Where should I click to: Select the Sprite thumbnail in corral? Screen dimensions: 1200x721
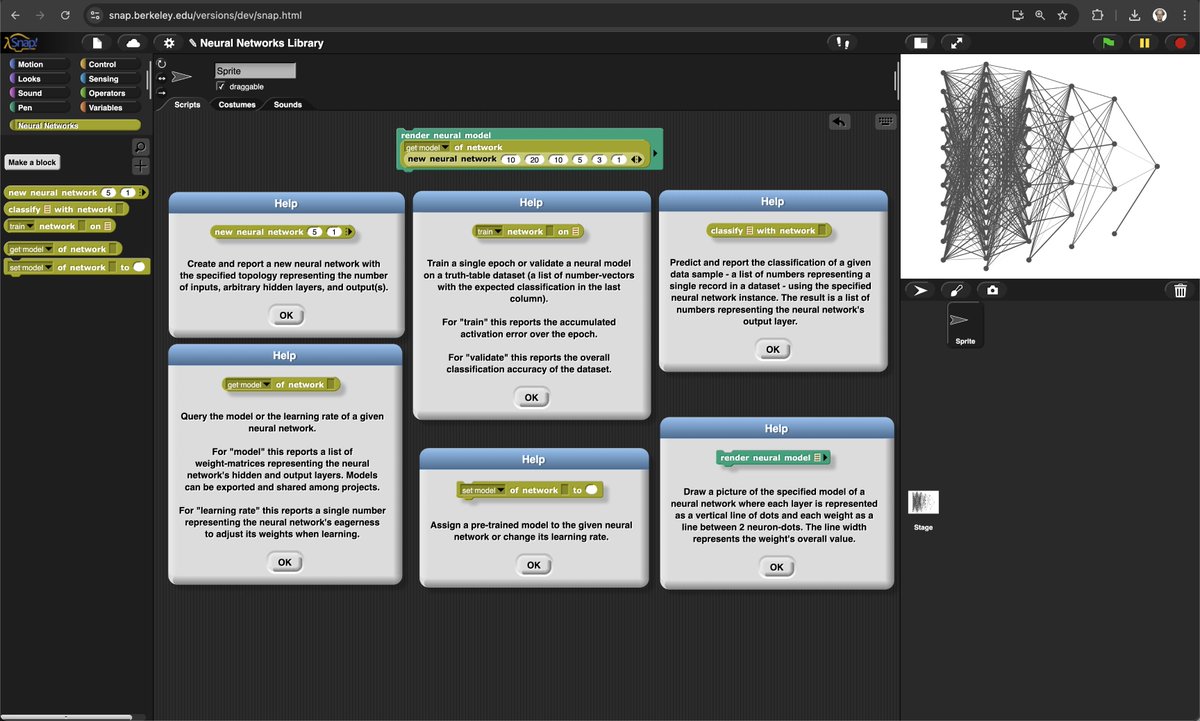965,324
